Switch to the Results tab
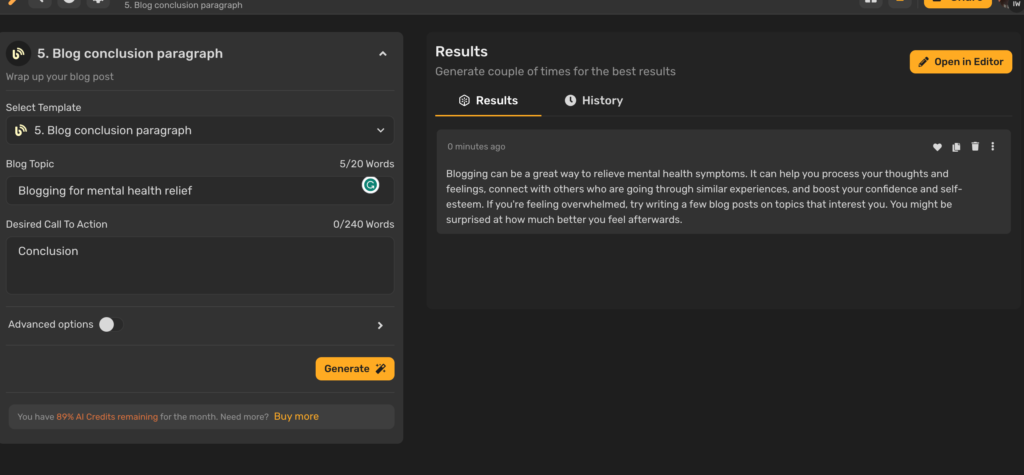This screenshot has width=1024, height=475. (x=488, y=101)
